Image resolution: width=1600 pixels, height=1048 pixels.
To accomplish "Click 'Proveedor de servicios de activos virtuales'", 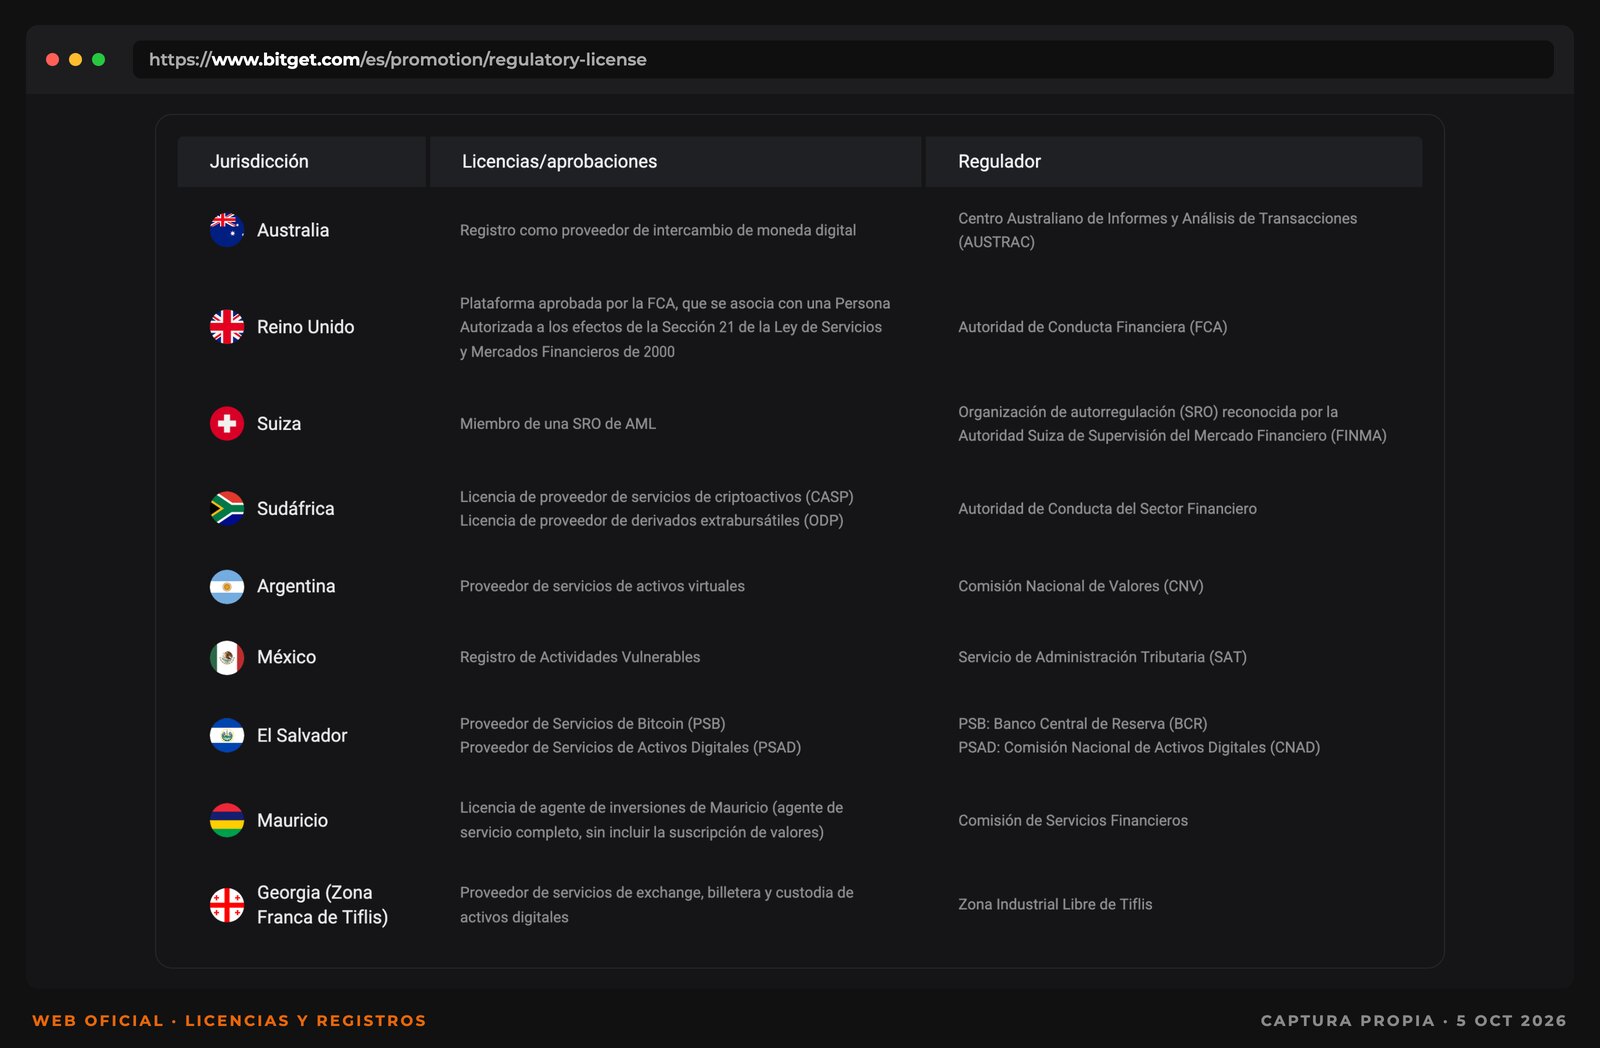I will [602, 586].
